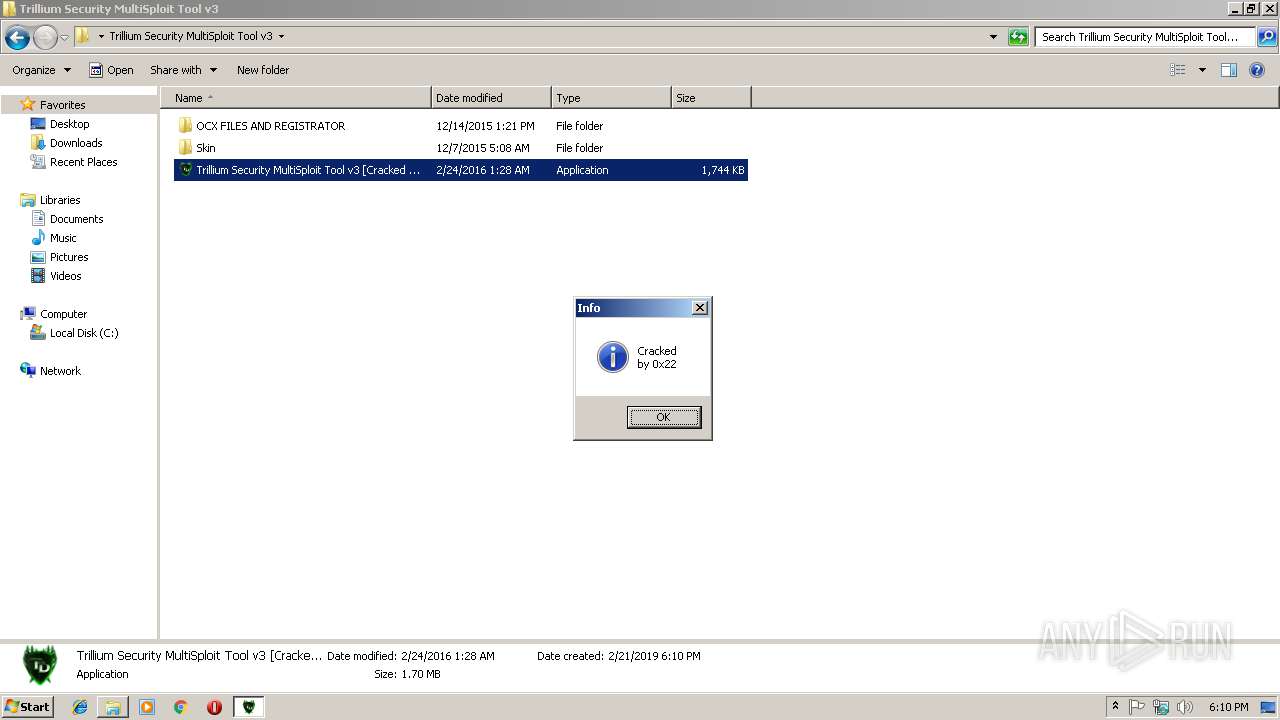Click the network tray icon

1161,707
